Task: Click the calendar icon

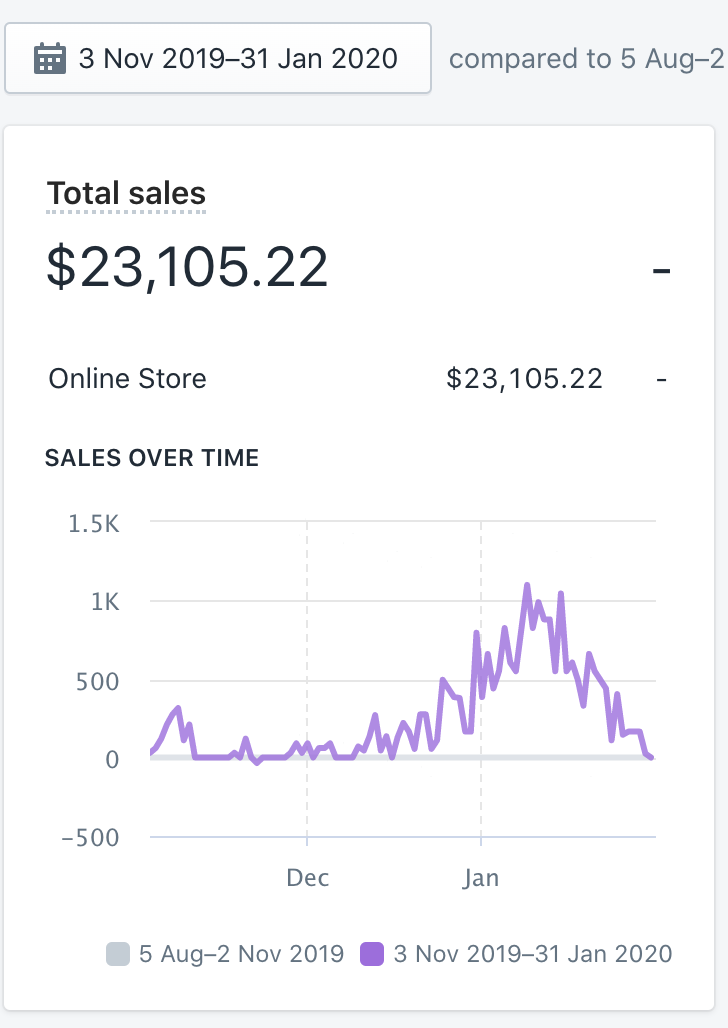Action: point(50,58)
